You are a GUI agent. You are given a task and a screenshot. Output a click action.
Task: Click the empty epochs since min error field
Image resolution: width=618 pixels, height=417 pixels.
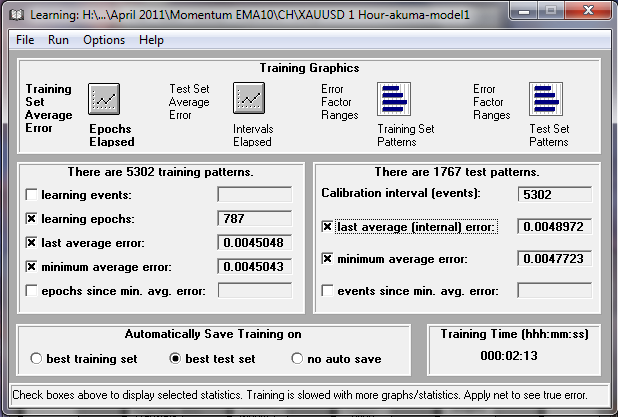click(255, 290)
